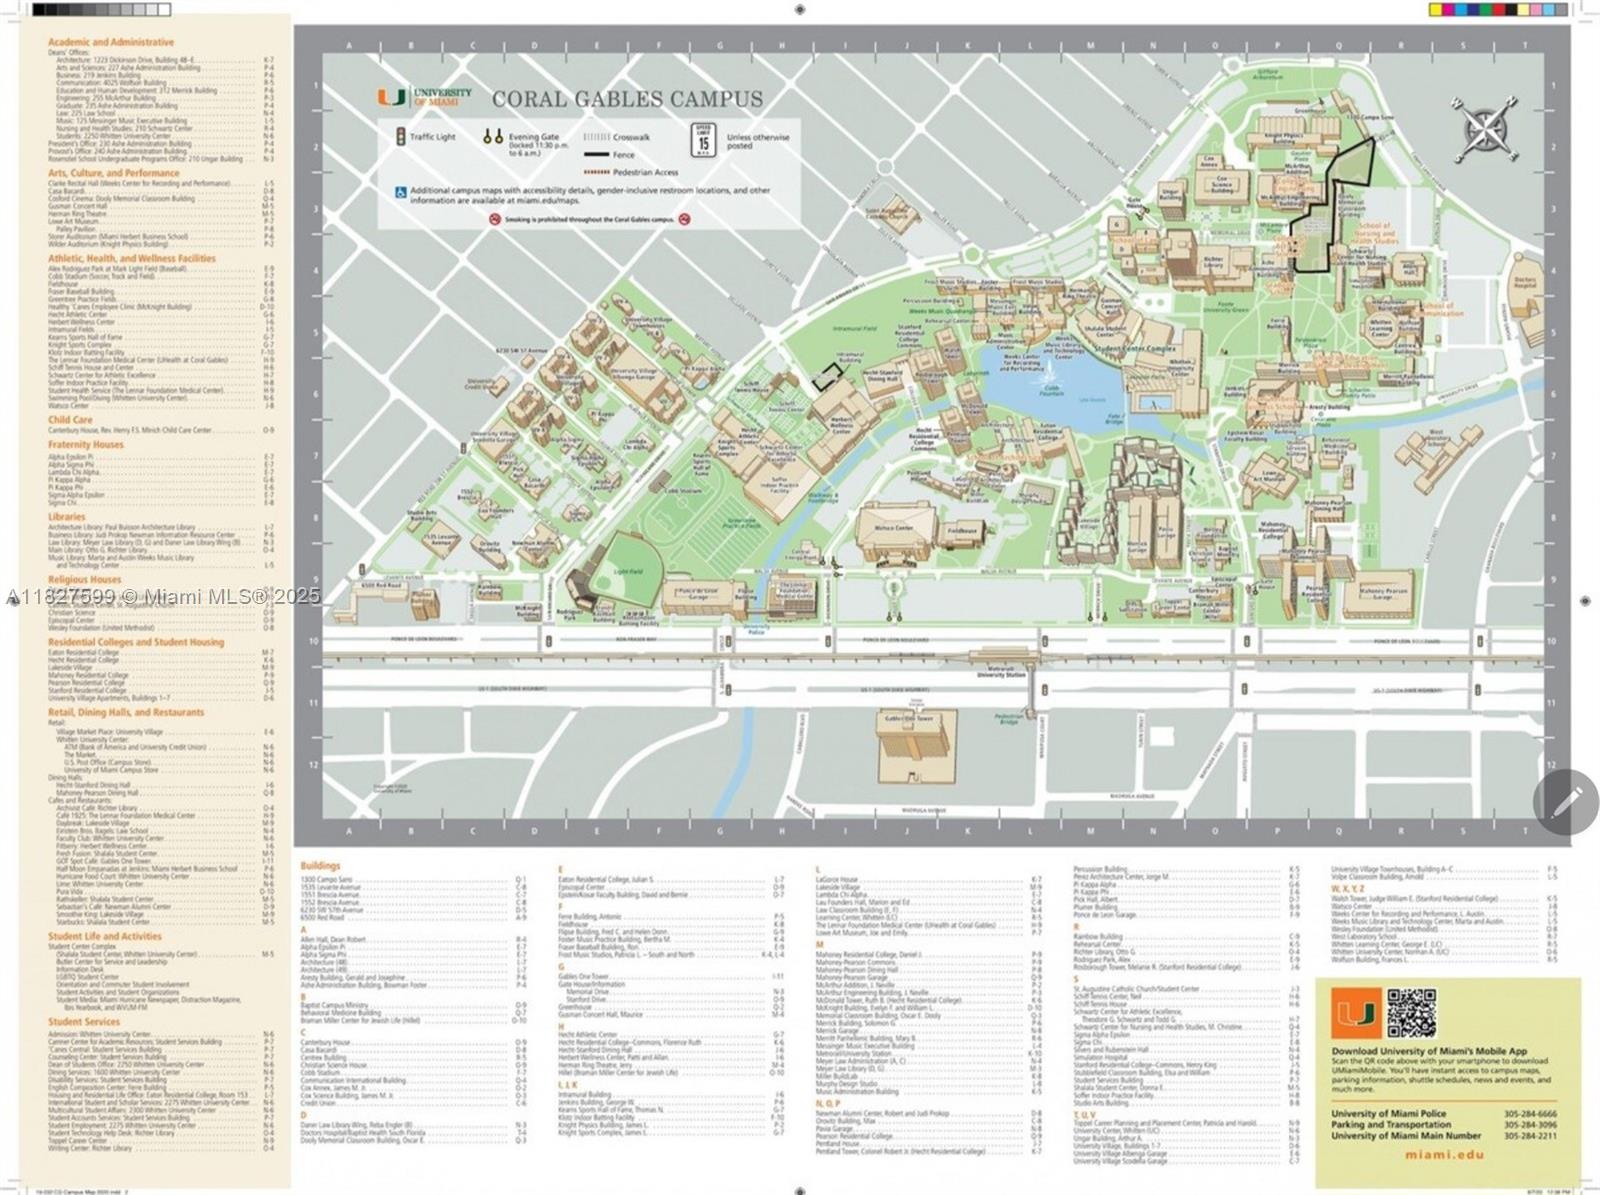Click the pencil edit button
The height and width of the screenshot is (1195, 1600).
click(x=1565, y=802)
